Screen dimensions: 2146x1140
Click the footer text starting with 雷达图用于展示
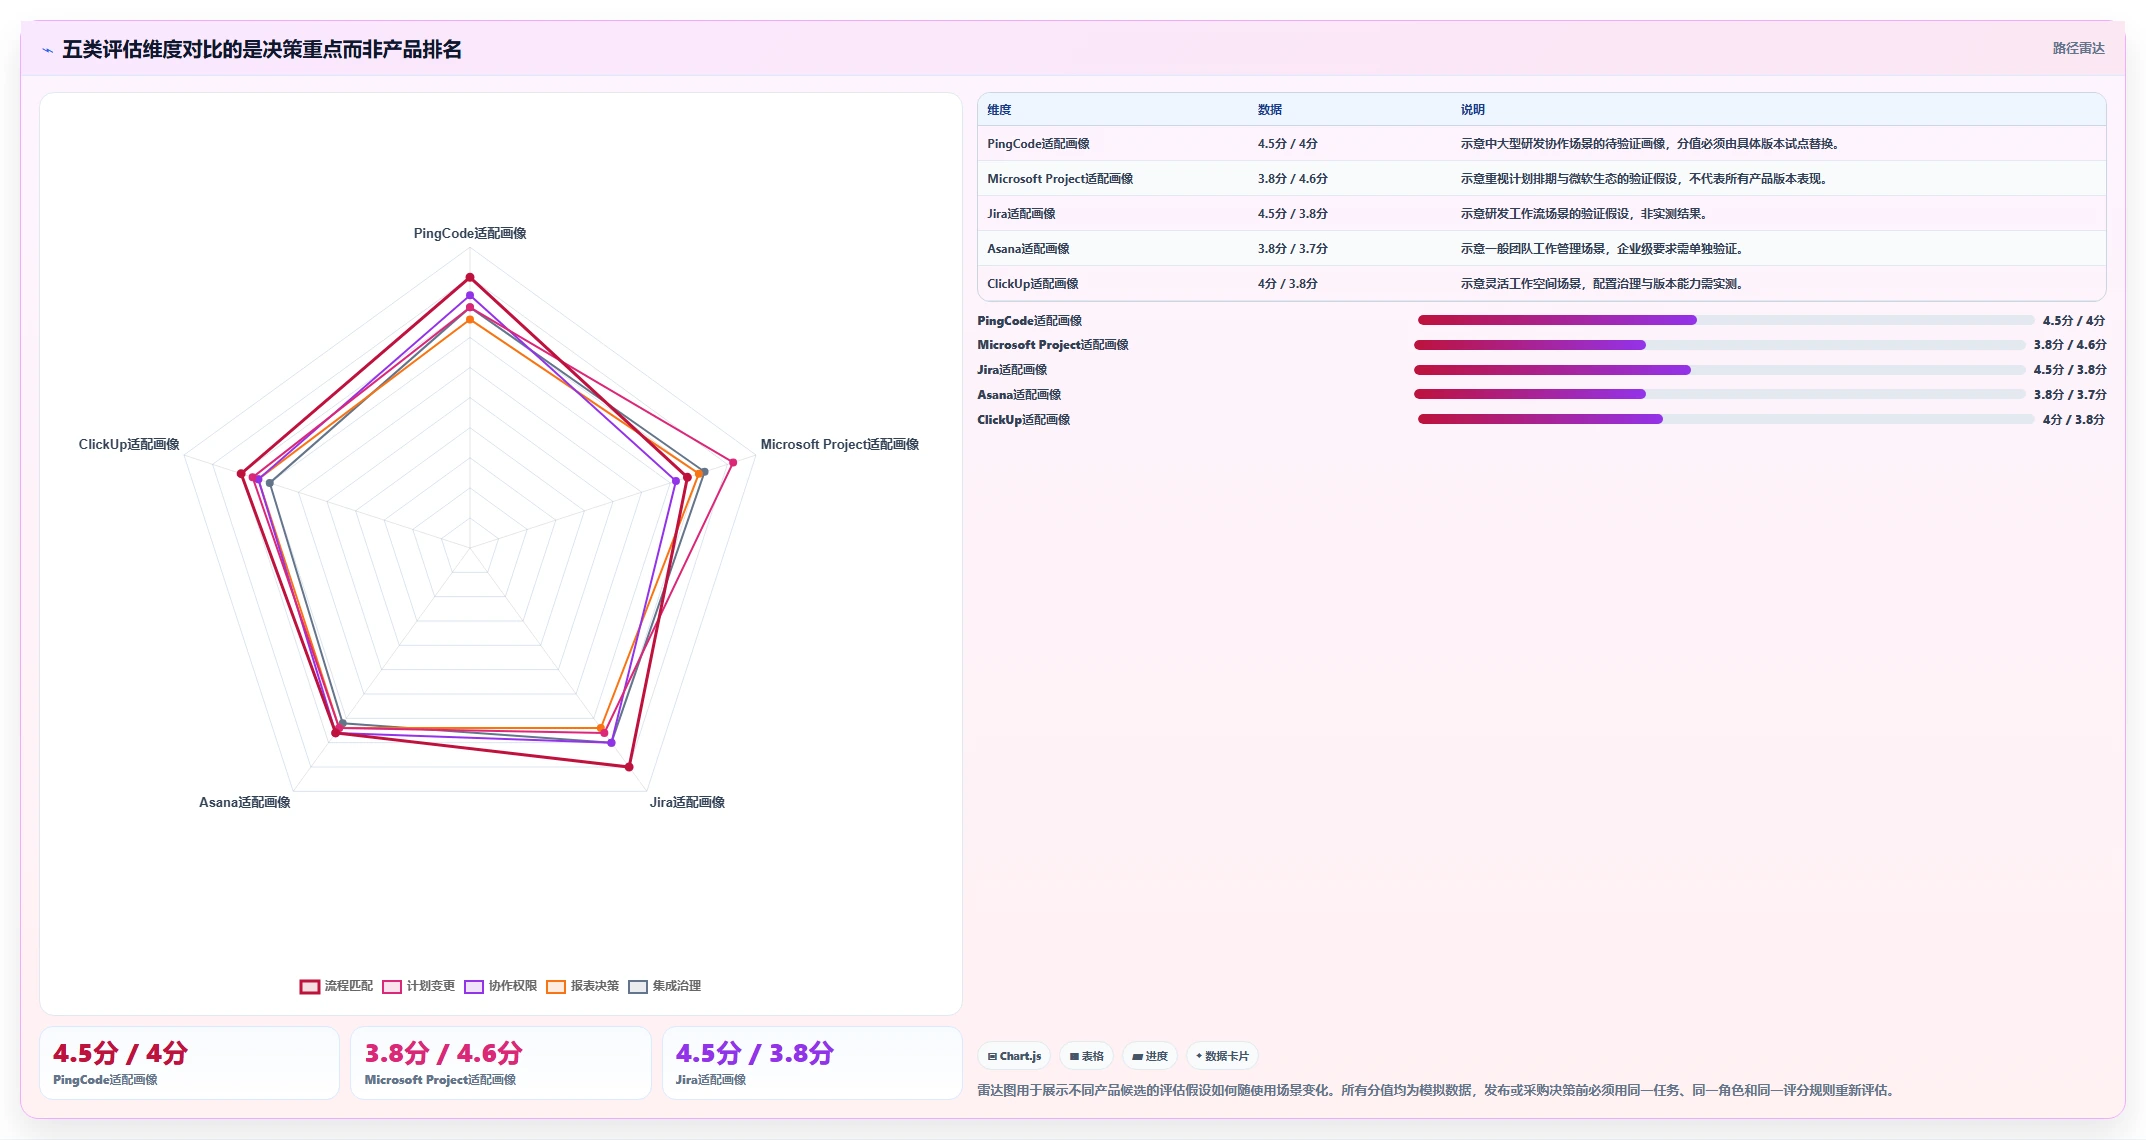[x=1438, y=1090]
